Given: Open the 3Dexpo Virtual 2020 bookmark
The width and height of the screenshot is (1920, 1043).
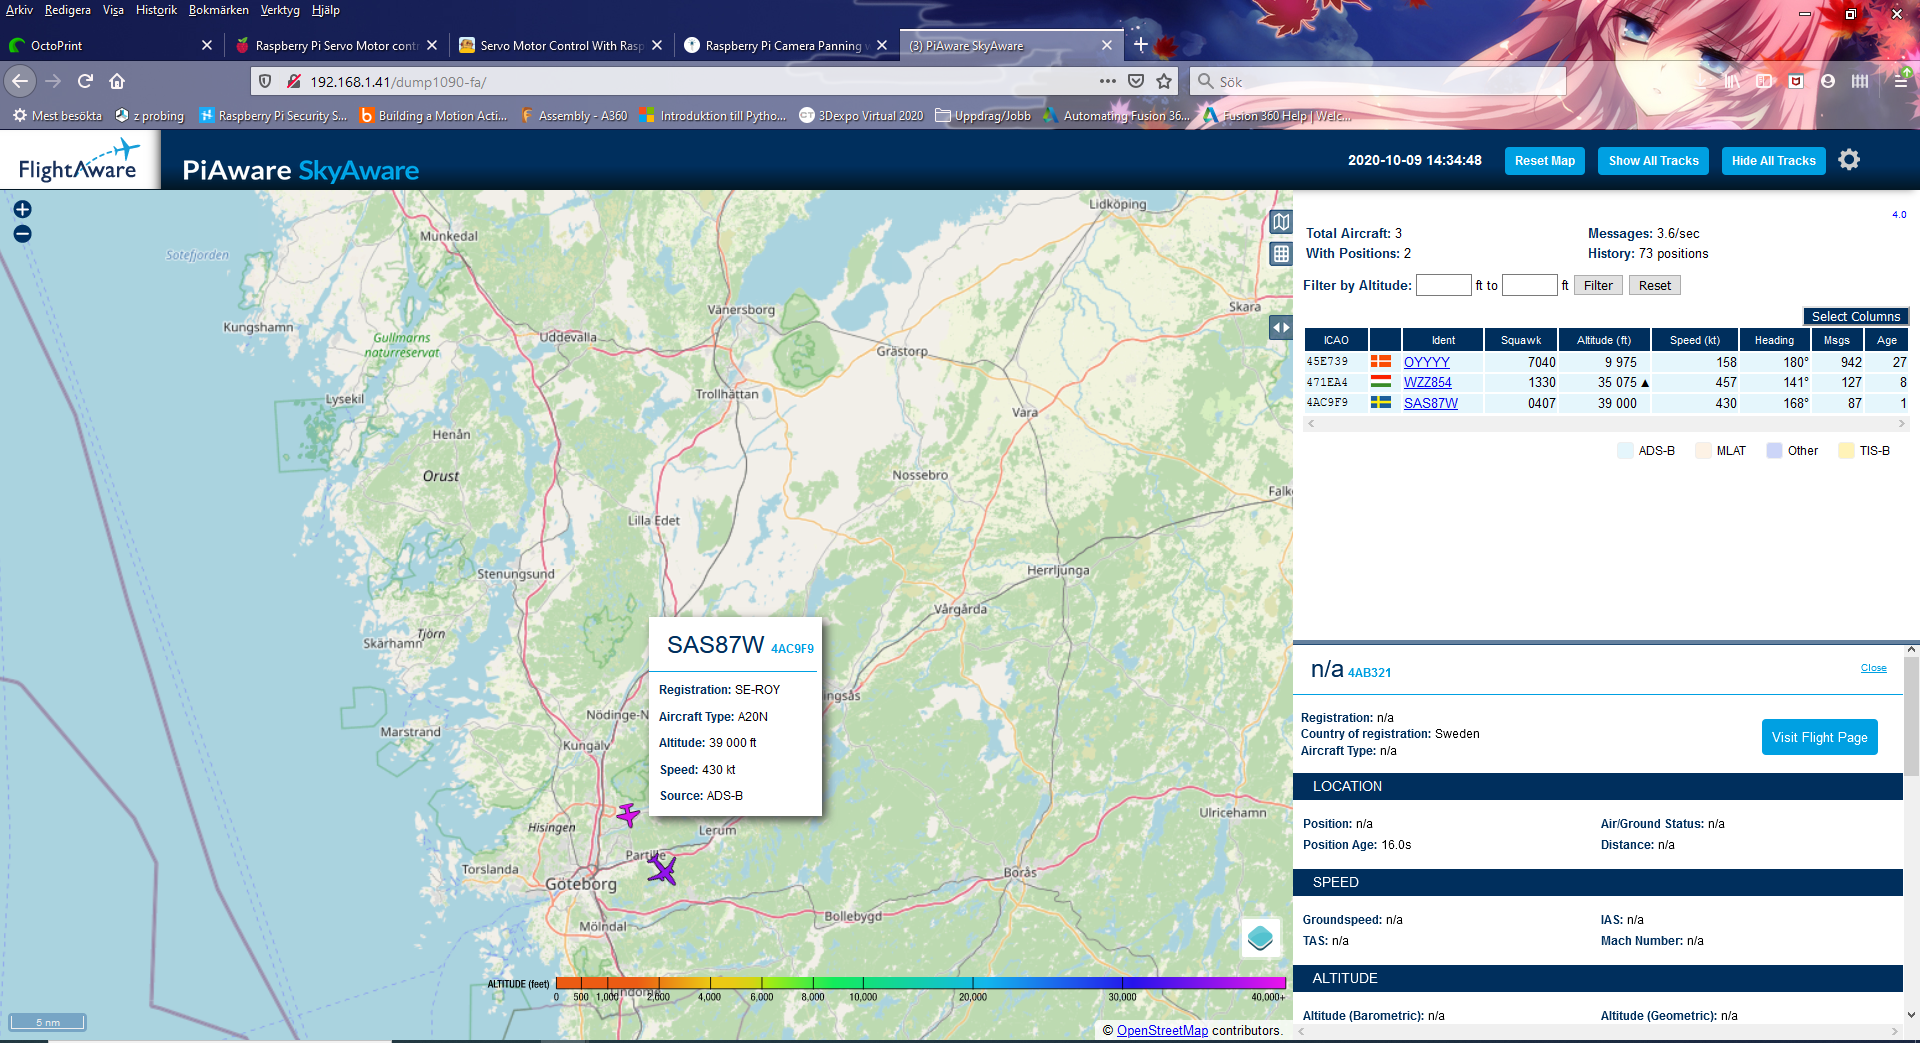Looking at the screenshot, I should 861,116.
